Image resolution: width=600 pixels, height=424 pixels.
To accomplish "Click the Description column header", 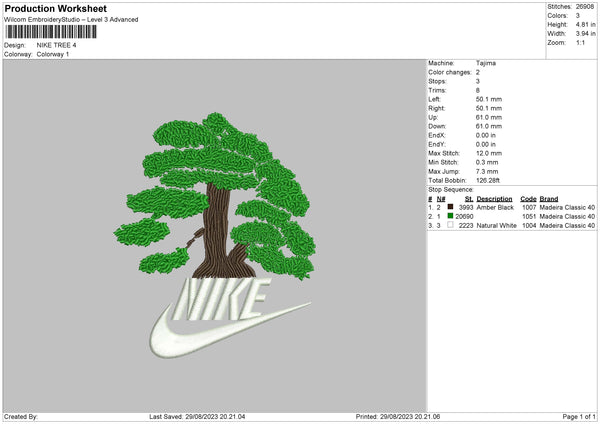I will pos(493,199).
